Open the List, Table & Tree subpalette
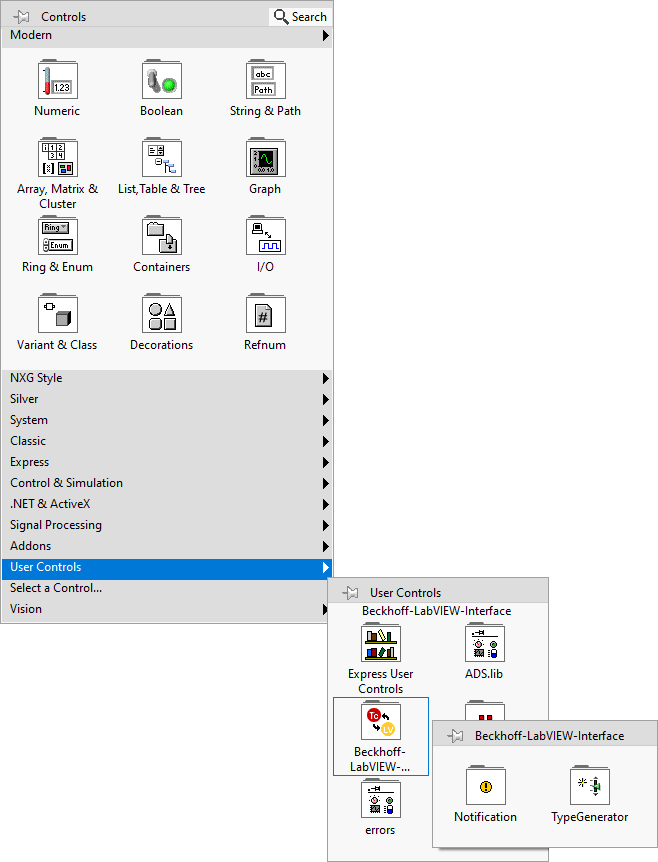658x862 pixels. coord(162,158)
